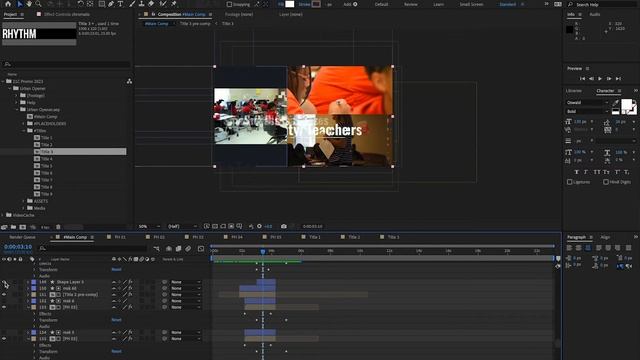Expand the ASSETS folder
The height and width of the screenshot is (360, 640).
(x=24, y=201)
